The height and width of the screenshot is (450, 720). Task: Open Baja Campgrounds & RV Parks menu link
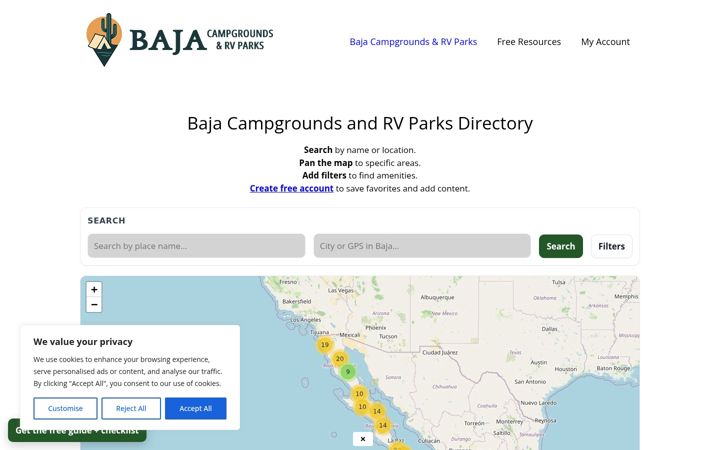(x=413, y=42)
